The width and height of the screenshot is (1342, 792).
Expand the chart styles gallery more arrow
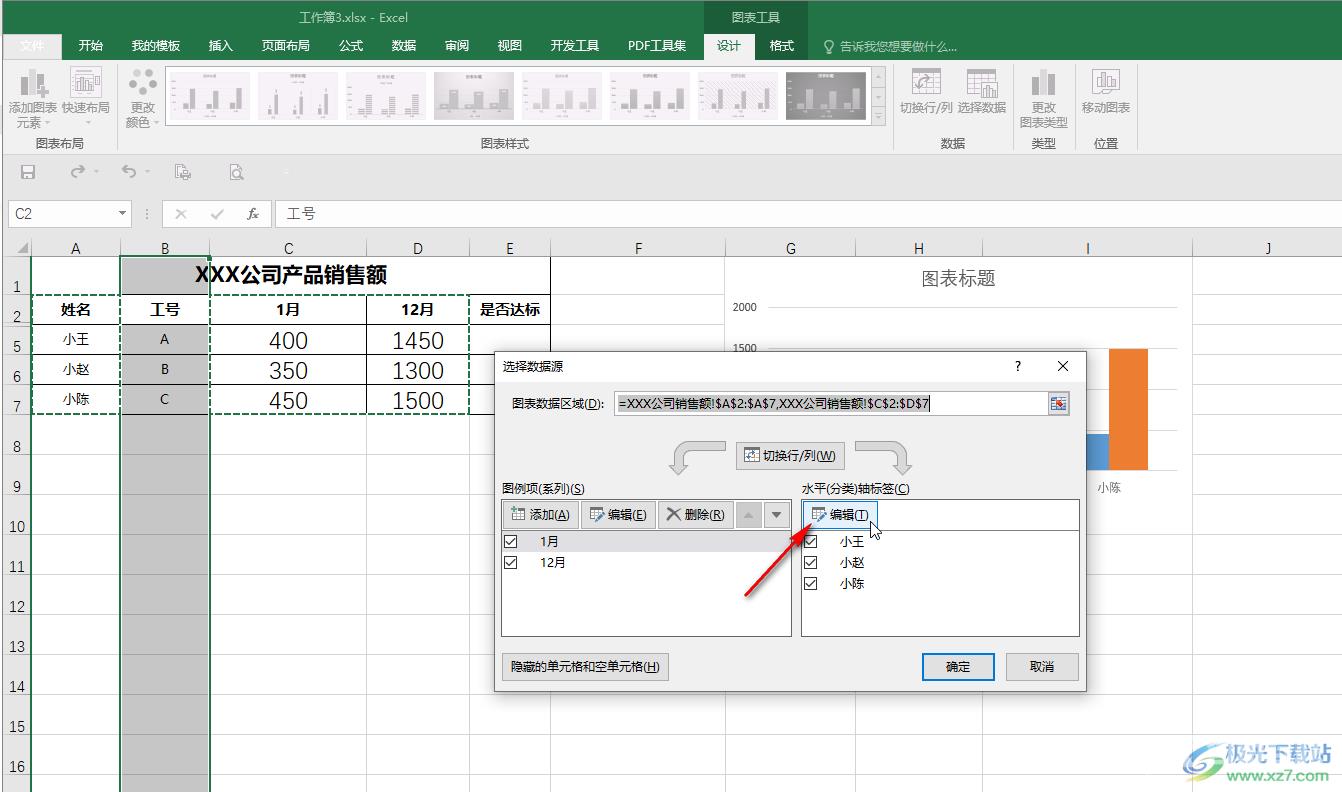coord(879,115)
